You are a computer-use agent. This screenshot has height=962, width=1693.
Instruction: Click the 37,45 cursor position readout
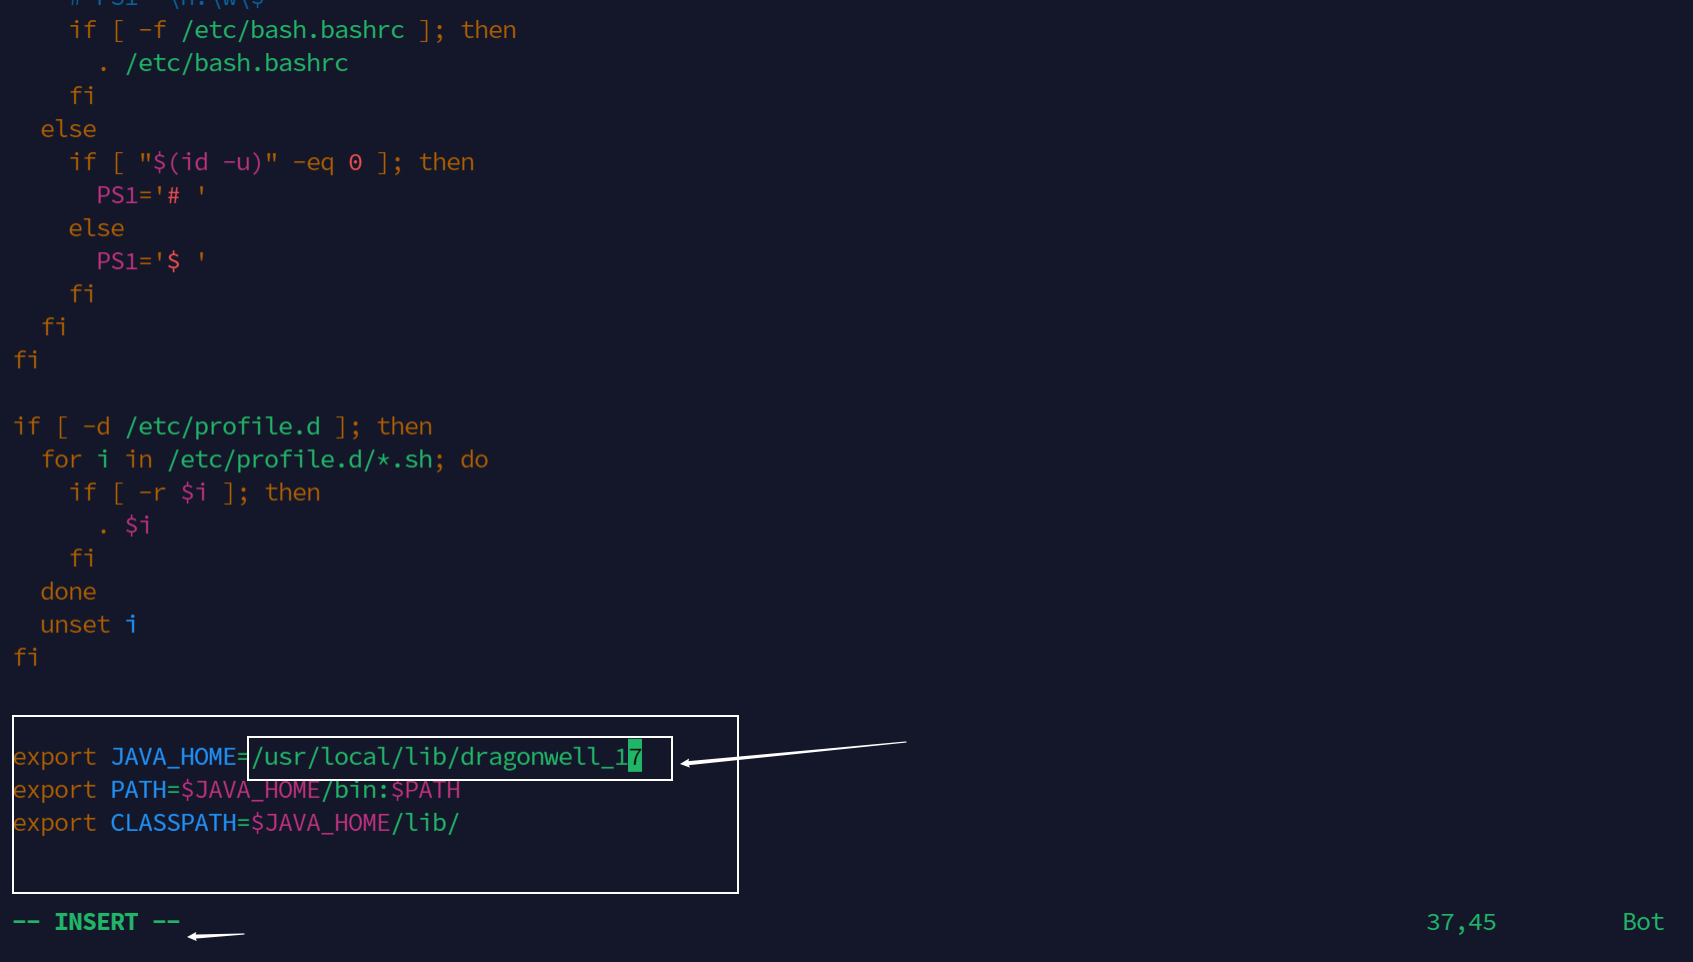click(x=1460, y=922)
